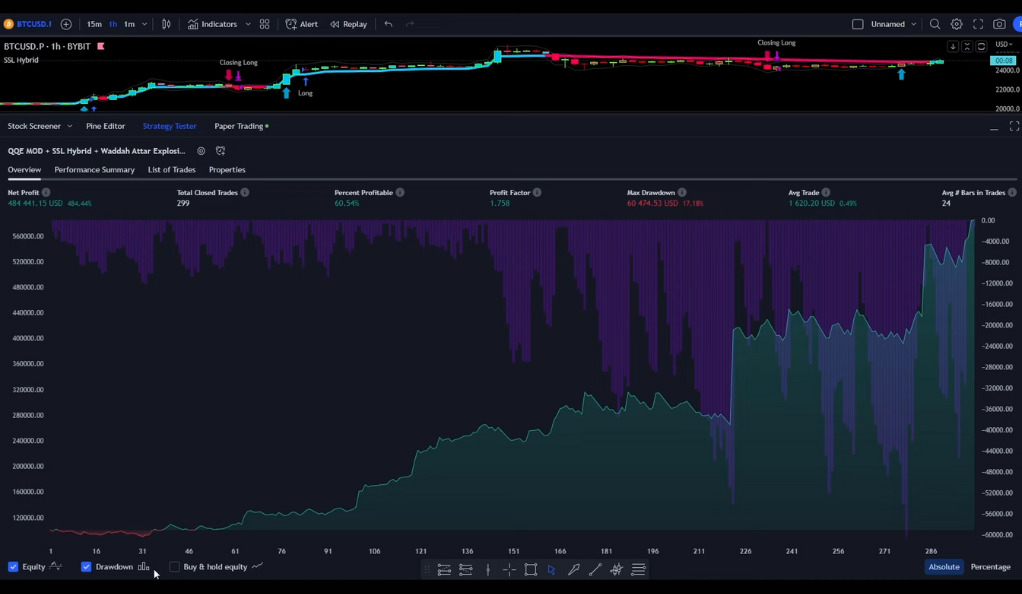Enable Buy & hold equity checkbox

click(174, 567)
